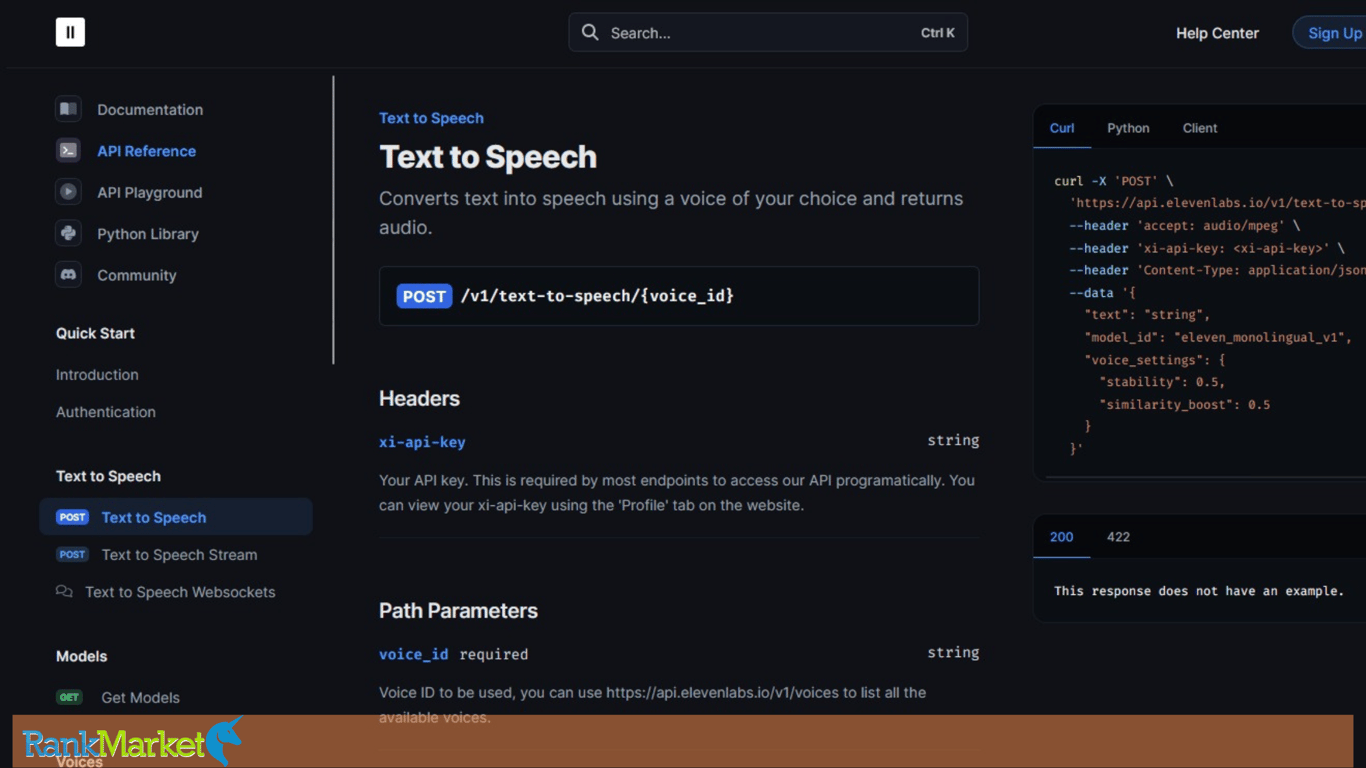This screenshot has width=1366, height=768.
Task: Click the POST badge in the sidebar Text to Speech row
Action: (x=72, y=517)
